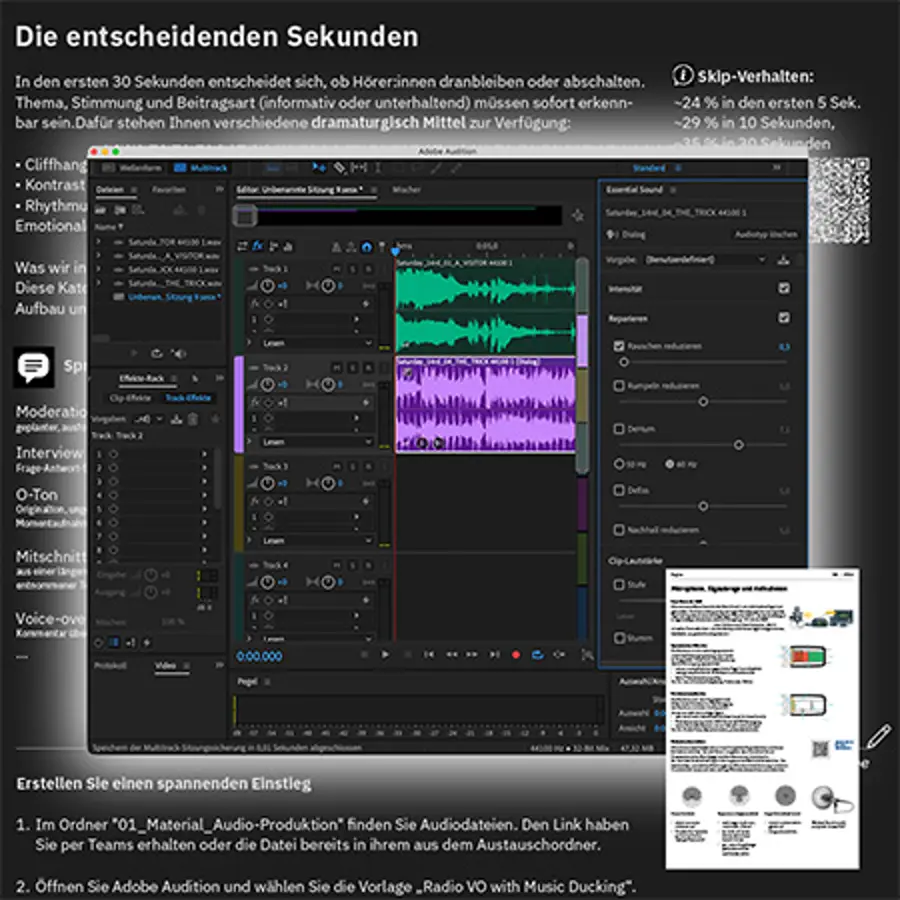This screenshot has width=900, height=900.
Task: Select the 50 Hz radio button
Action: pos(619,464)
